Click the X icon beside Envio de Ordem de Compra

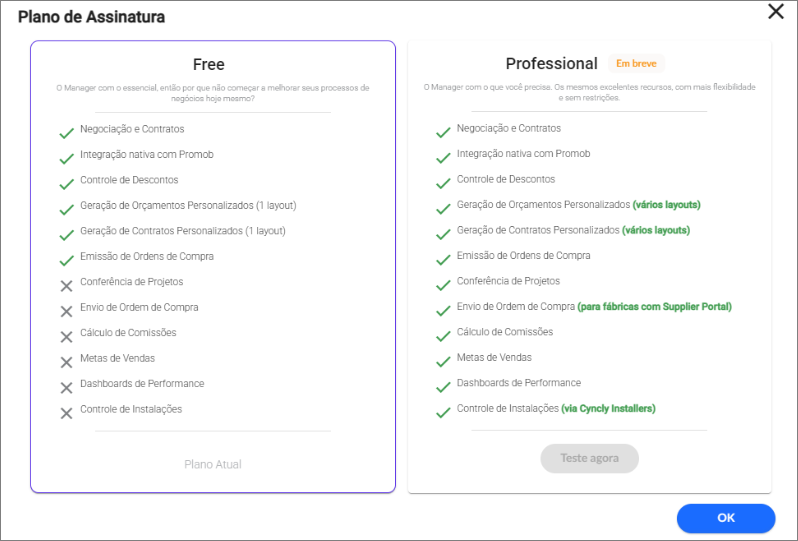(x=66, y=311)
